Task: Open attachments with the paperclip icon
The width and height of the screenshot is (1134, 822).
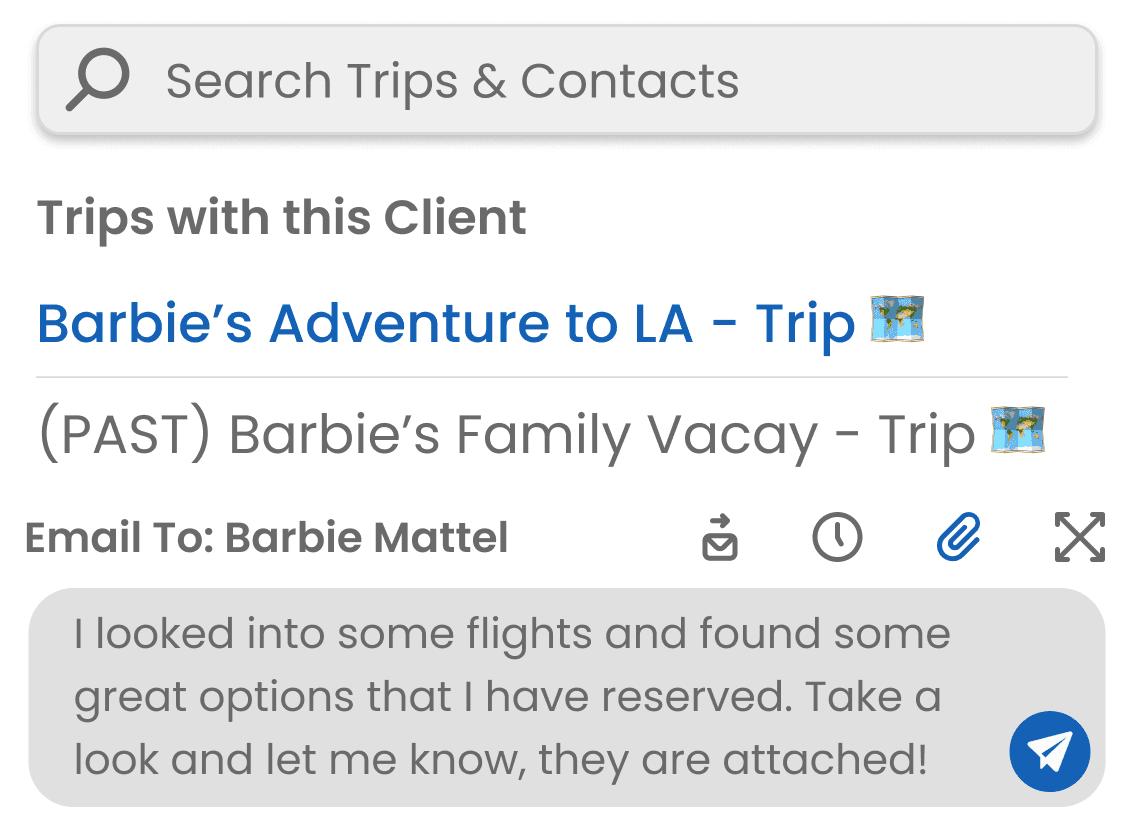Action: tap(959, 538)
